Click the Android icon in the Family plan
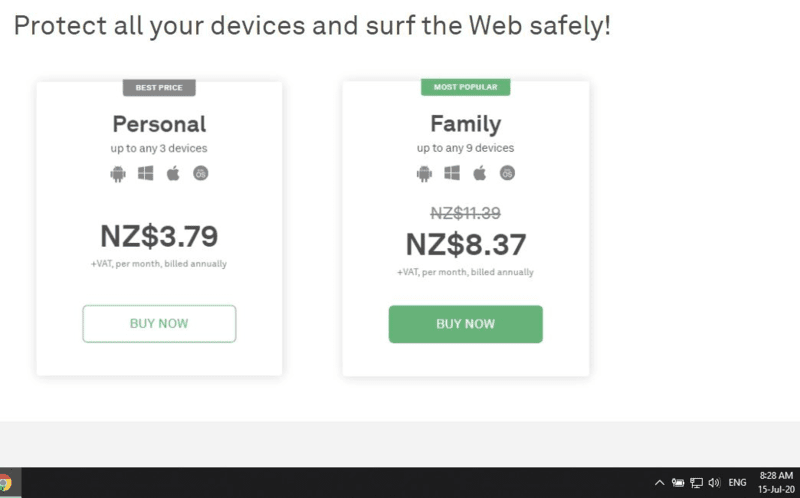This screenshot has height=498, width=800. 424,173
